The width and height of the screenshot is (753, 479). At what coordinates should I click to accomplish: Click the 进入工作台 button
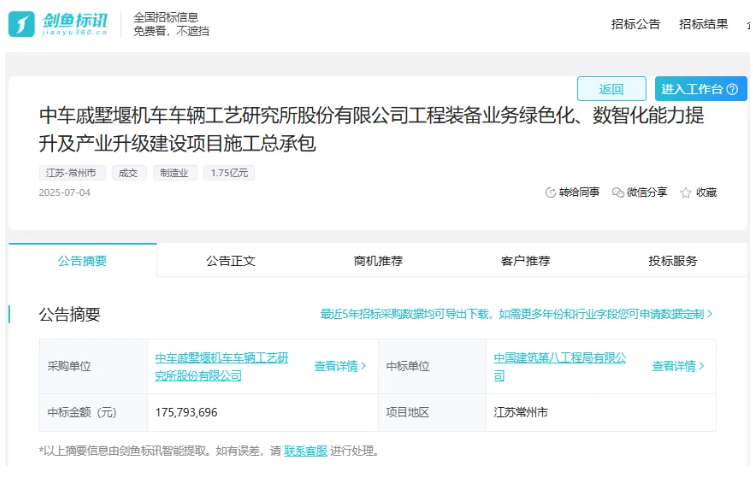click(692, 89)
